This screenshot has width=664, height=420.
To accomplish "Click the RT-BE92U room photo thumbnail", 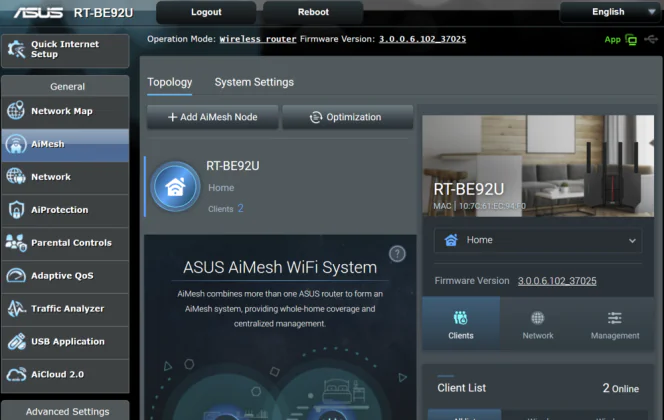I will (x=538, y=166).
